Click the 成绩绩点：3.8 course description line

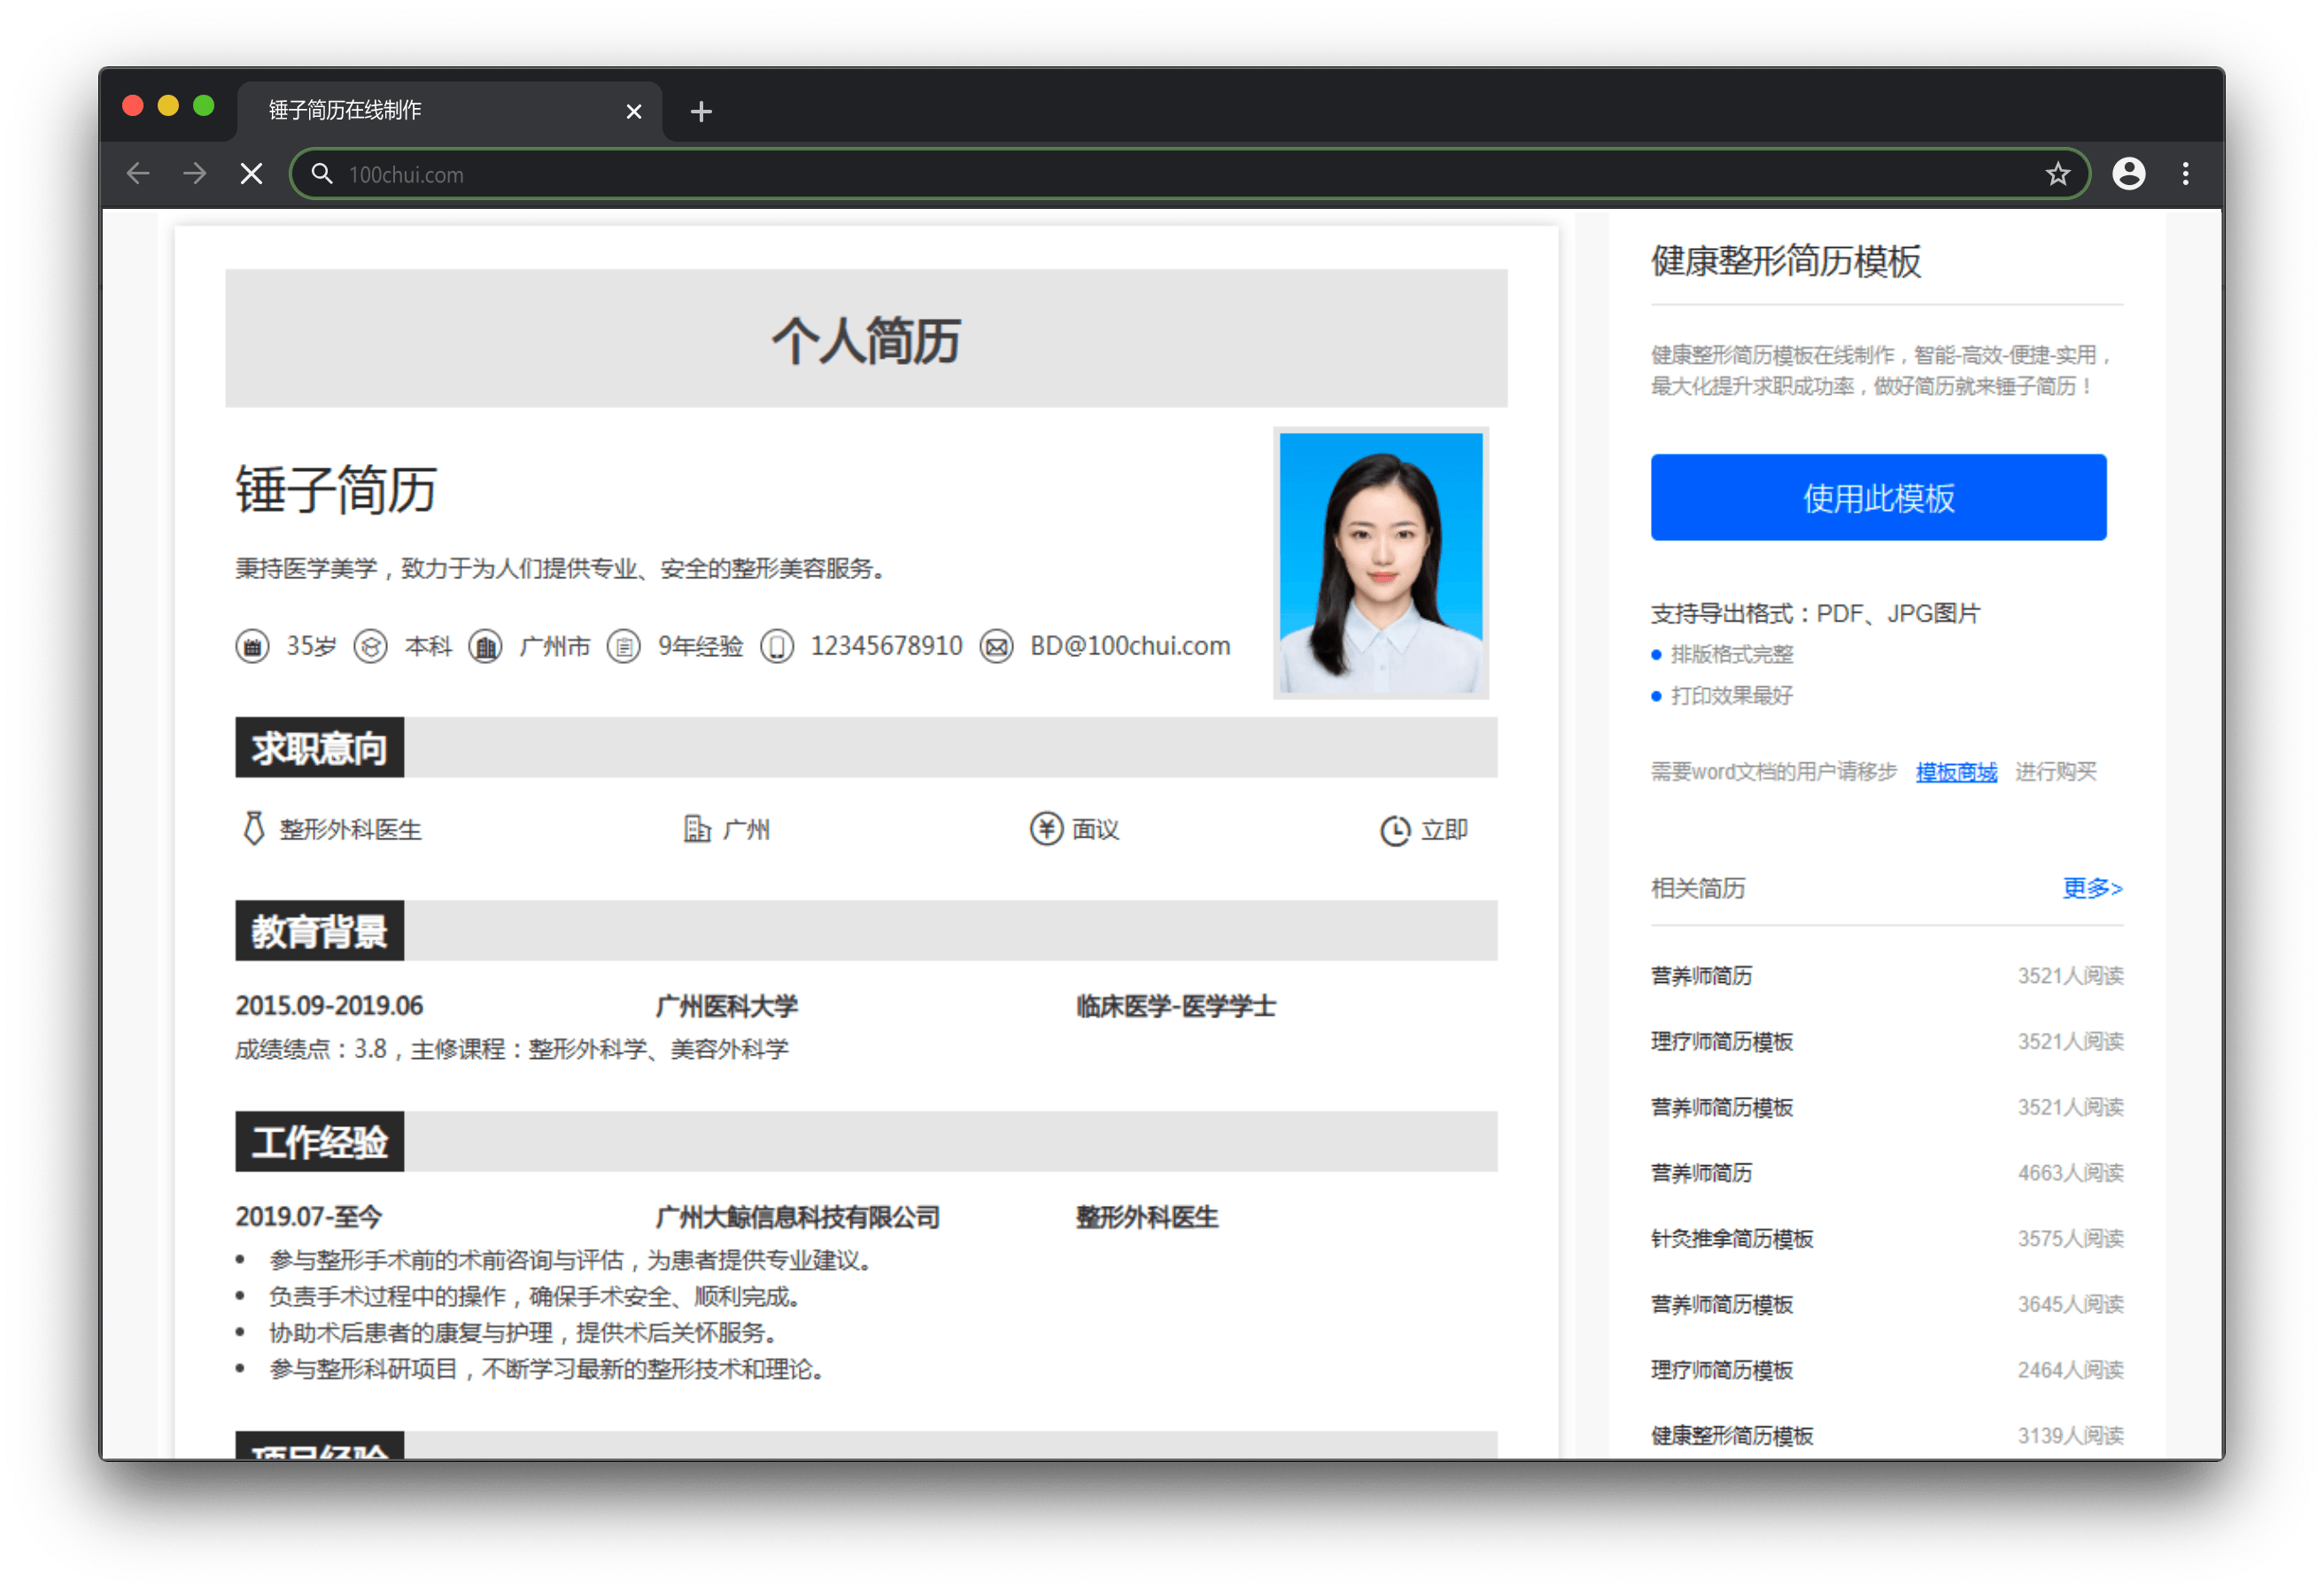(x=512, y=1049)
